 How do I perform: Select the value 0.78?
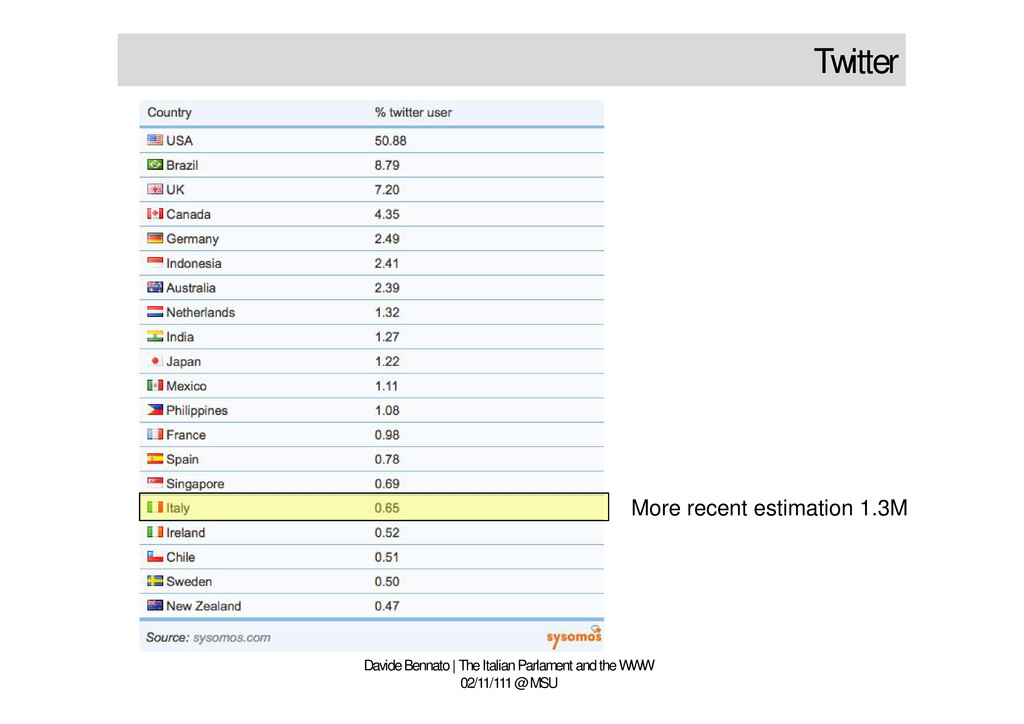point(387,459)
